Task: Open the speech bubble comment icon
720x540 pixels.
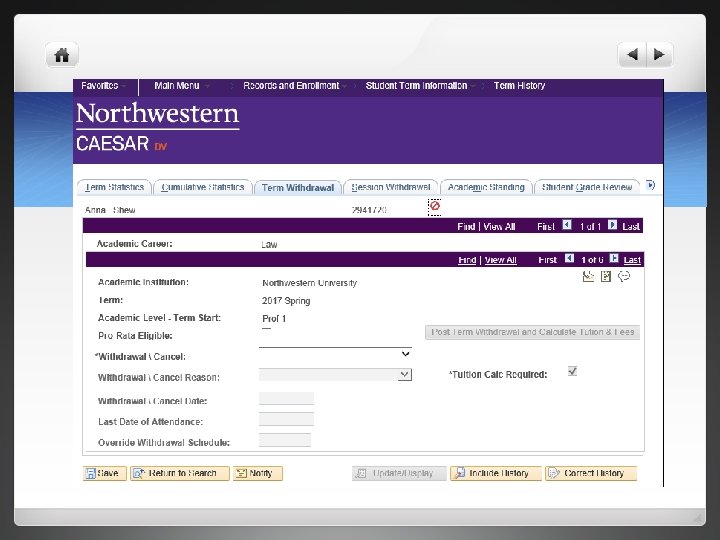Action: click(624, 276)
